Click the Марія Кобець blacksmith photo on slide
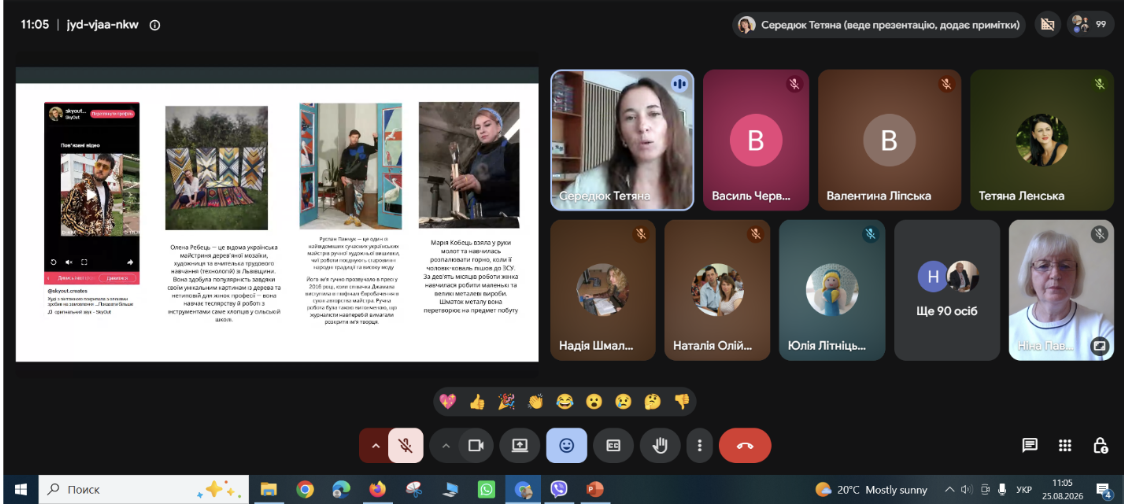The image size is (1124, 504). (470, 165)
